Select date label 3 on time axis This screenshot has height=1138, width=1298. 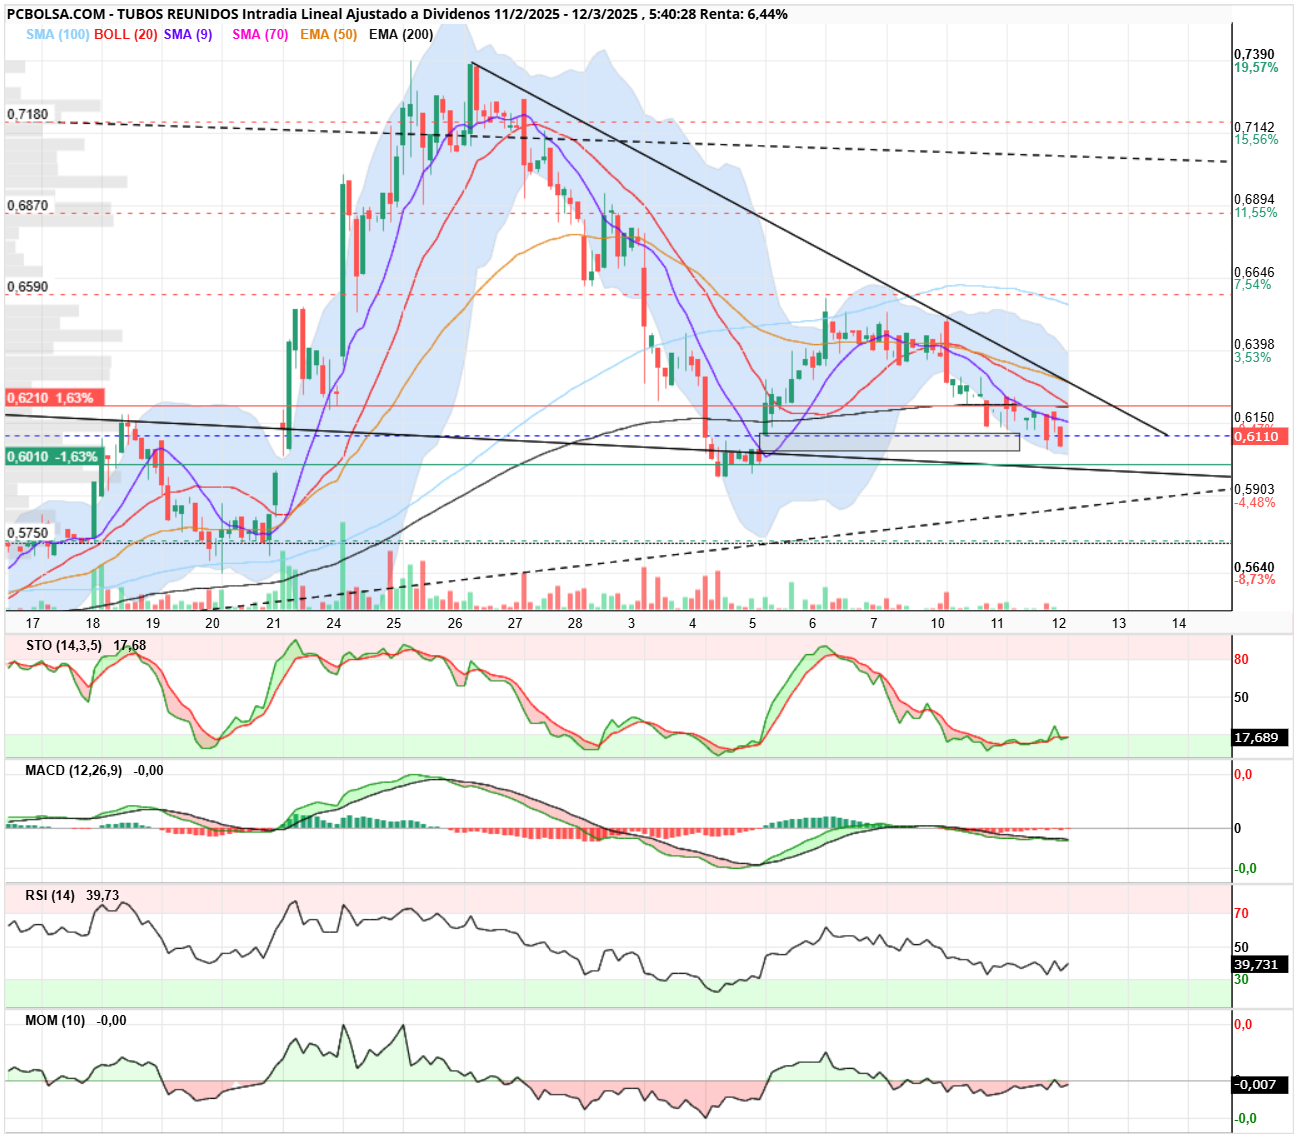[x=631, y=623]
